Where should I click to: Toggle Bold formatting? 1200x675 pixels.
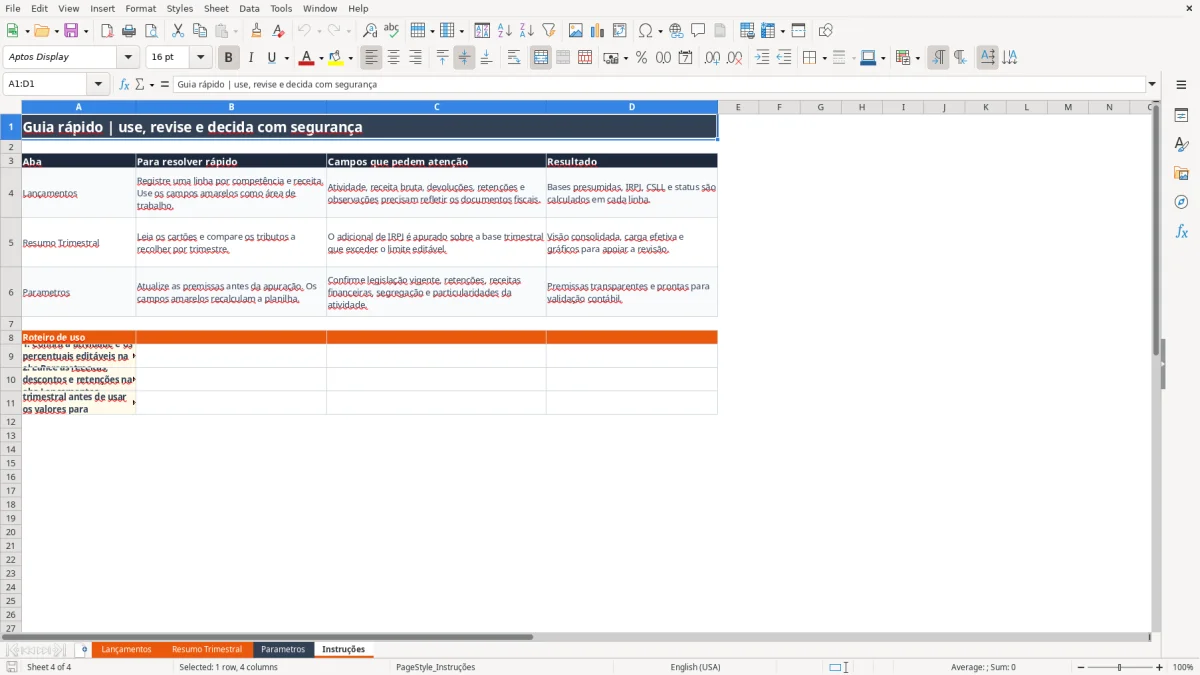click(x=229, y=58)
